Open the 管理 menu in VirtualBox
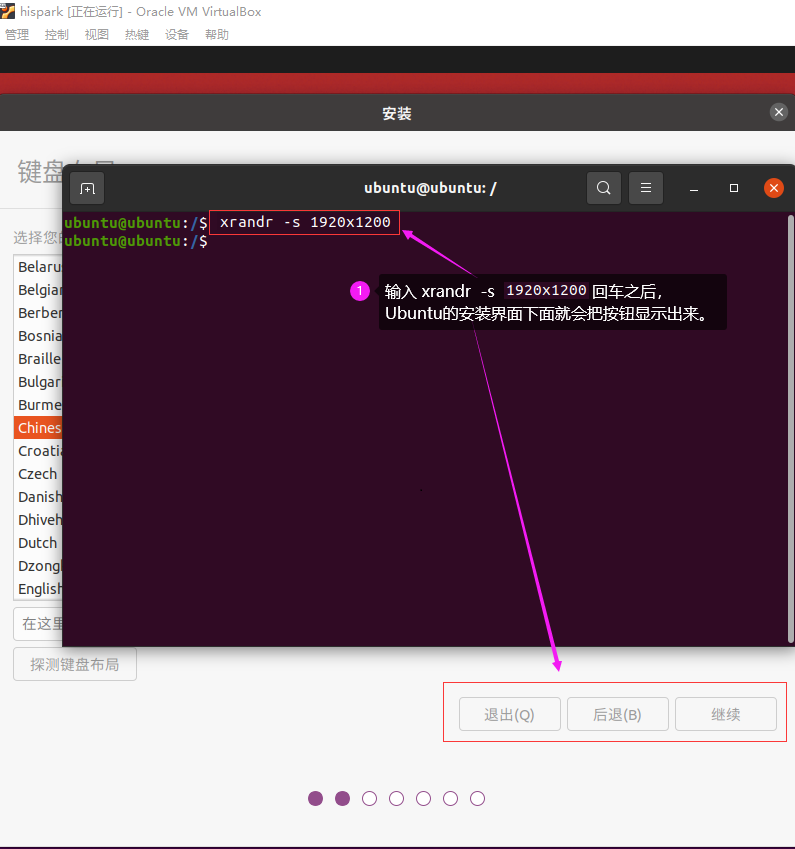 click(17, 34)
